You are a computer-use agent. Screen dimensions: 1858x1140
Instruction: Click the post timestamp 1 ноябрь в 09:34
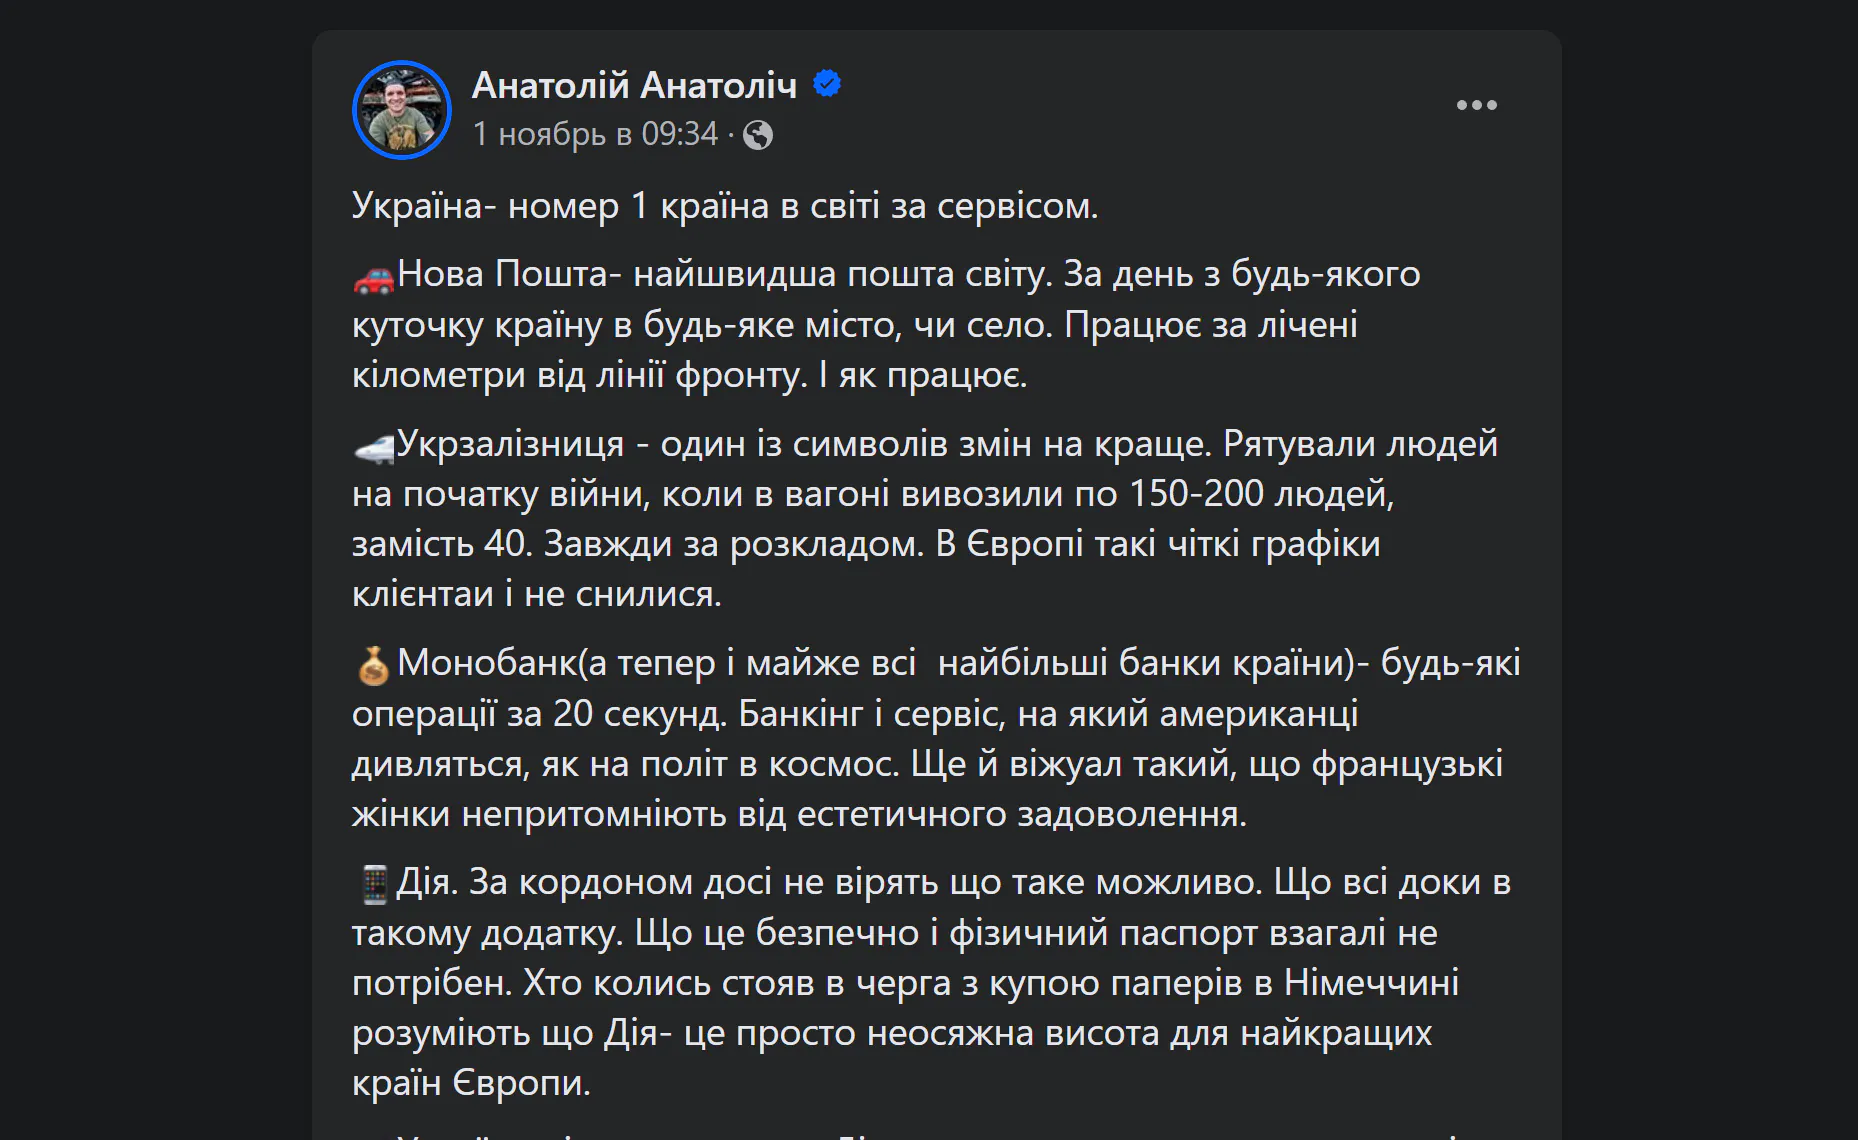tap(595, 134)
